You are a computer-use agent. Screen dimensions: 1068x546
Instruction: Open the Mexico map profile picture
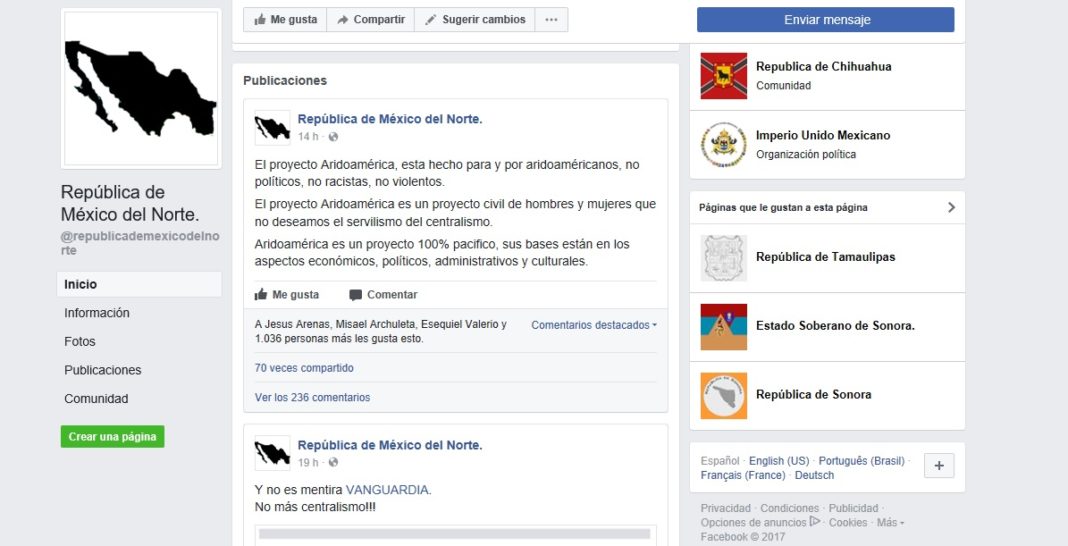pyautogui.click(x=141, y=89)
